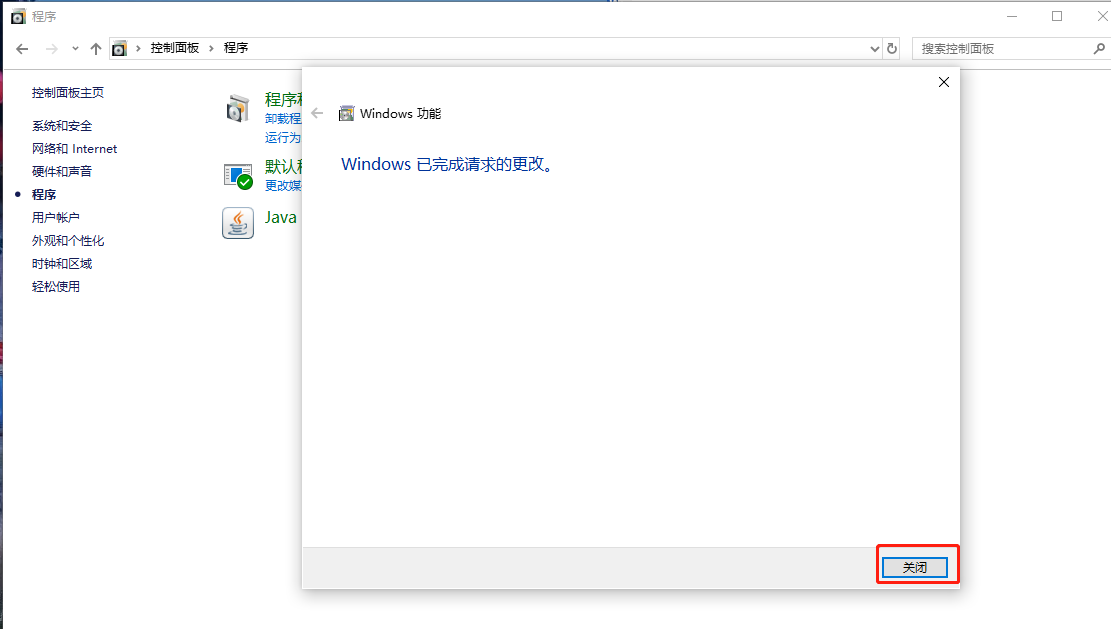Go back using the dialog's back arrow
1111x629 pixels.
click(x=317, y=113)
